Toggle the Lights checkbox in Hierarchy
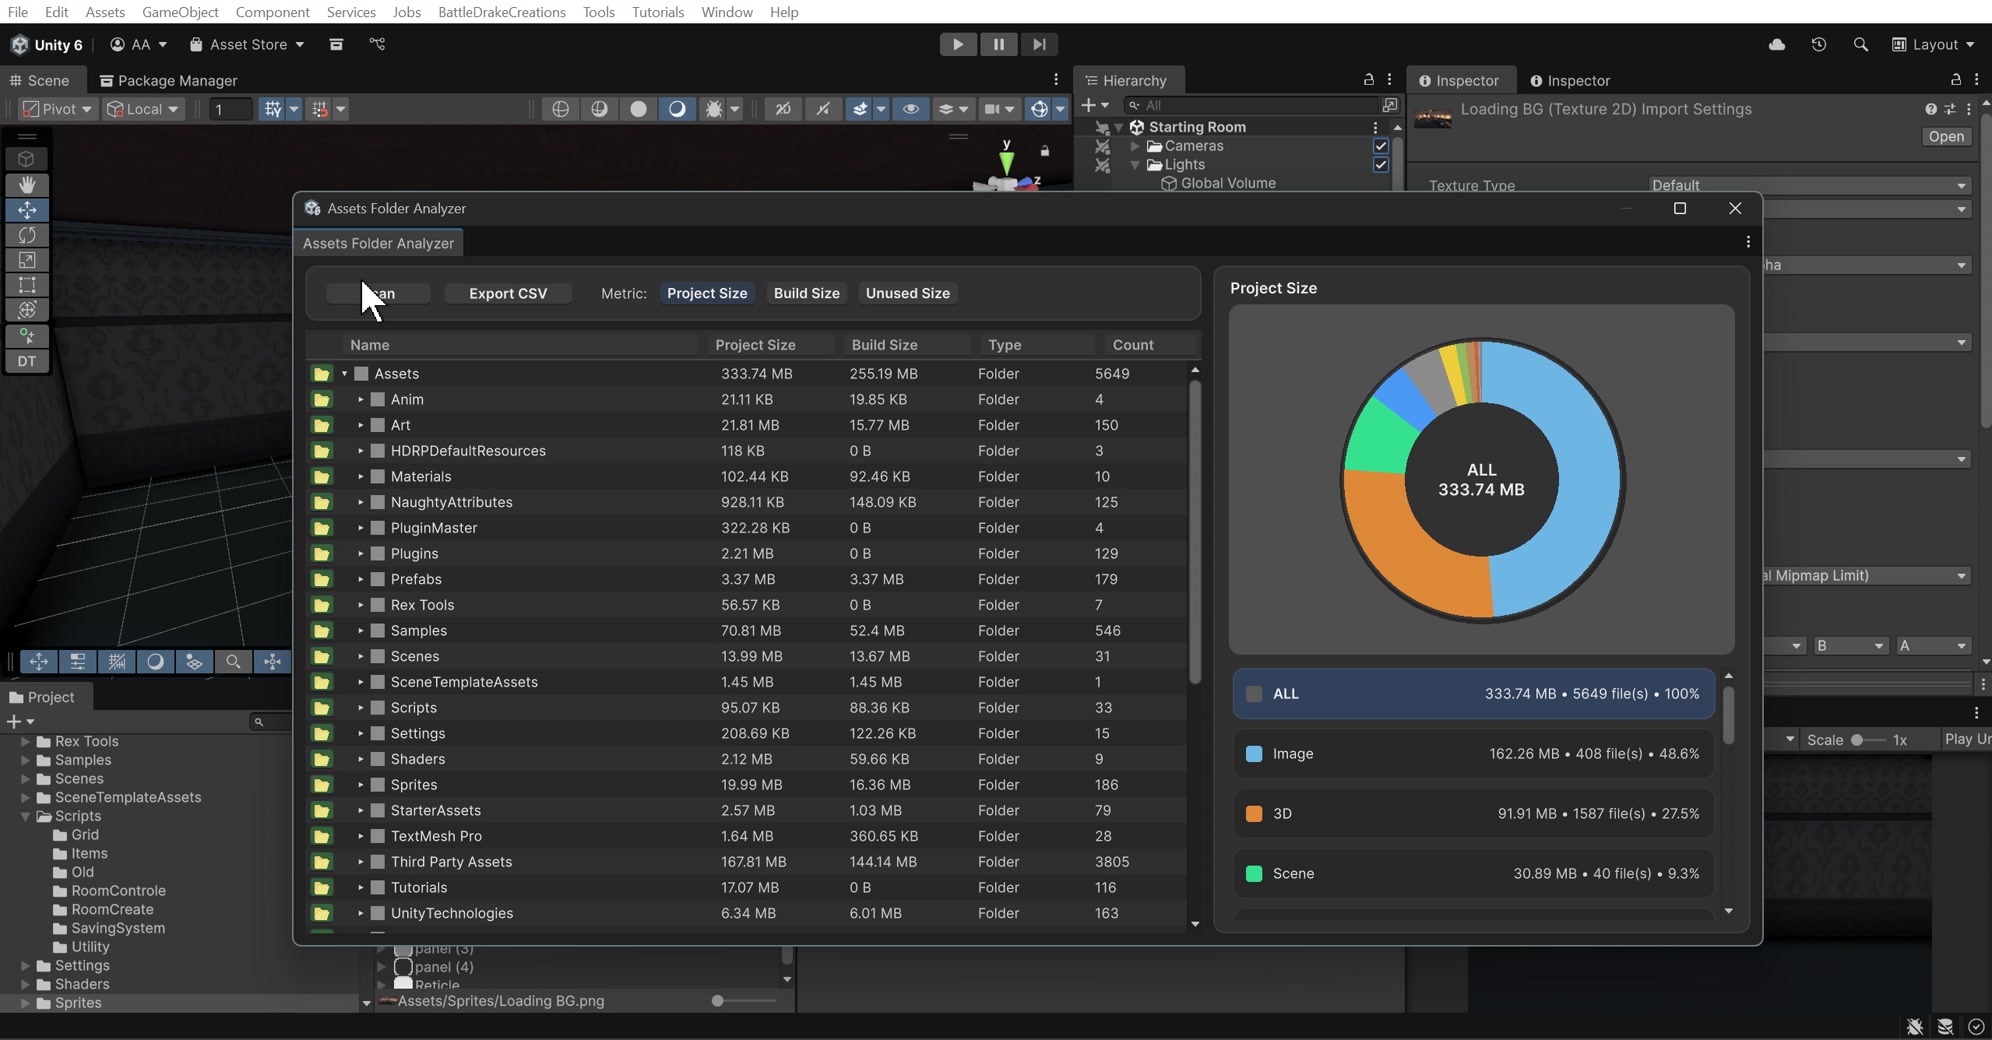Viewport: 1992px width, 1040px height. tap(1381, 165)
